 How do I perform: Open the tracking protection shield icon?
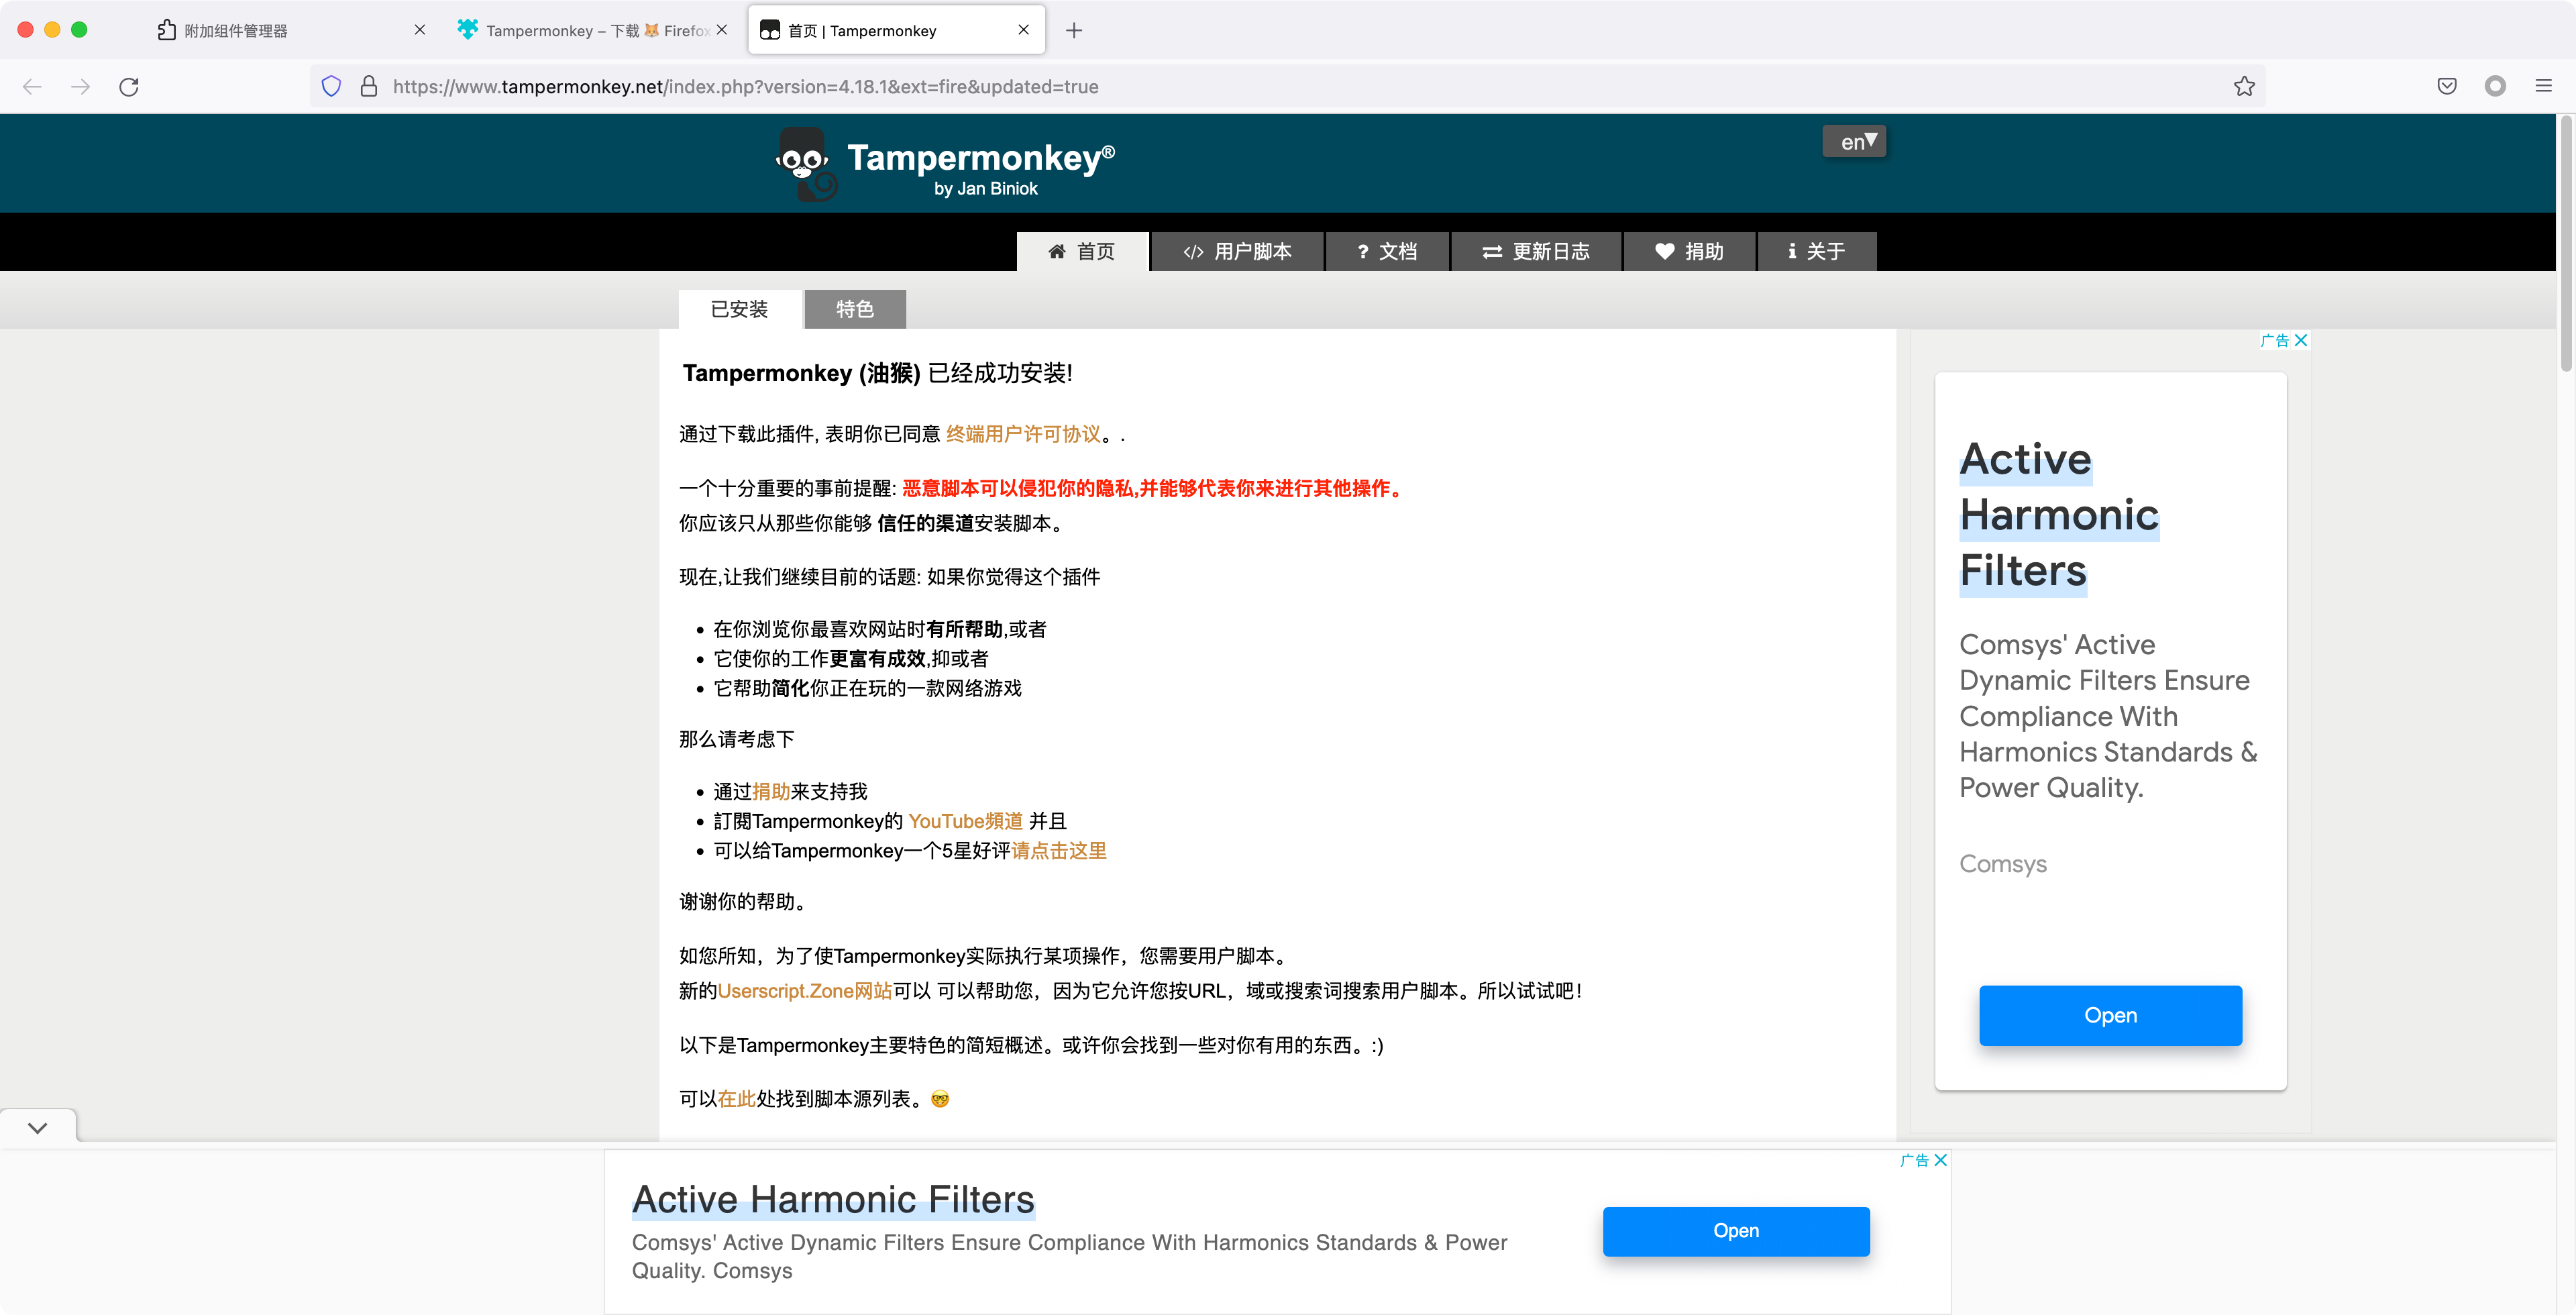[x=332, y=87]
